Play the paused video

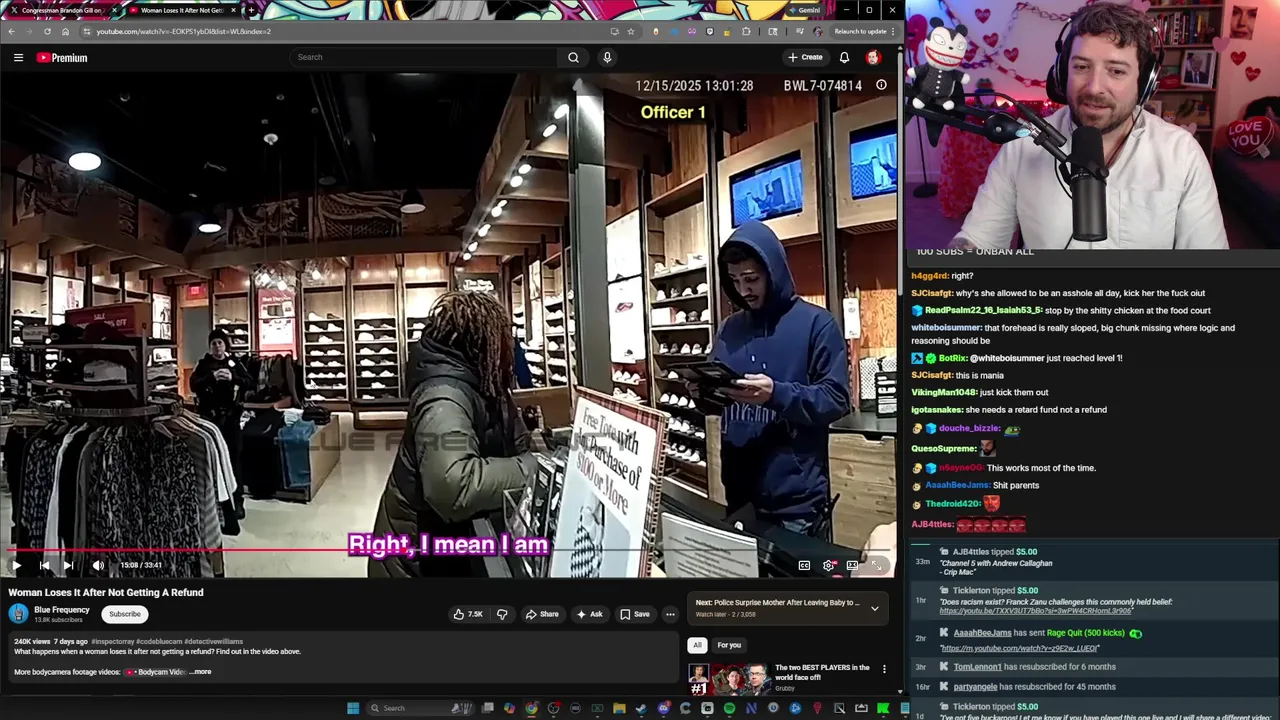16,565
